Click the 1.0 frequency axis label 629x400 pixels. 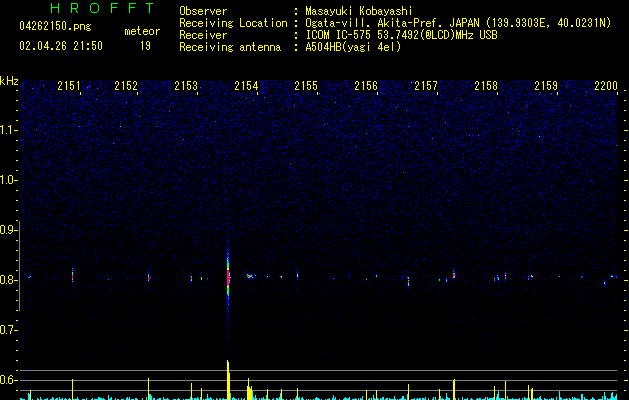coord(8,180)
